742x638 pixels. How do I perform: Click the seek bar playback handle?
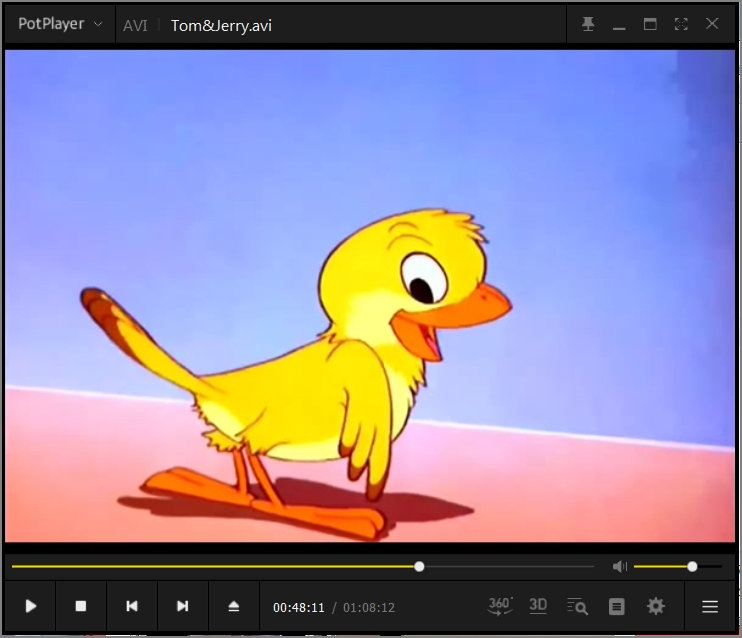click(419, 567)
